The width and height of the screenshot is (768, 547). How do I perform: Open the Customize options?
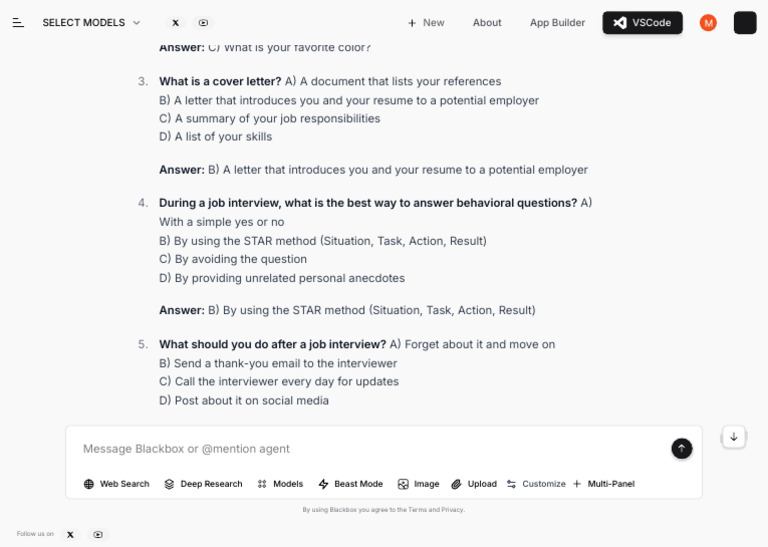(536, 484)
